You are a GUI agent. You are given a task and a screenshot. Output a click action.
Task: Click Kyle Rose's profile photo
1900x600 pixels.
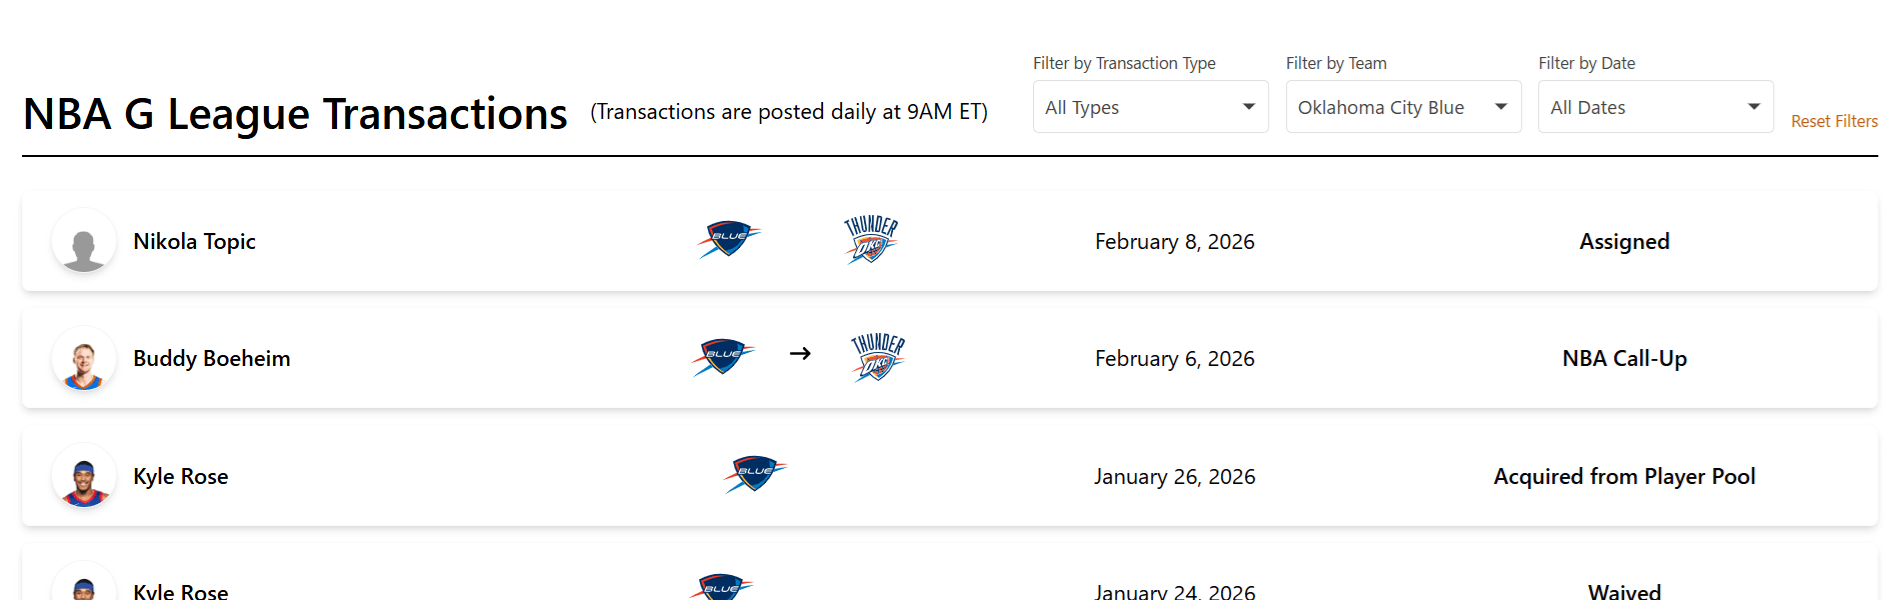tap(84, 476)
